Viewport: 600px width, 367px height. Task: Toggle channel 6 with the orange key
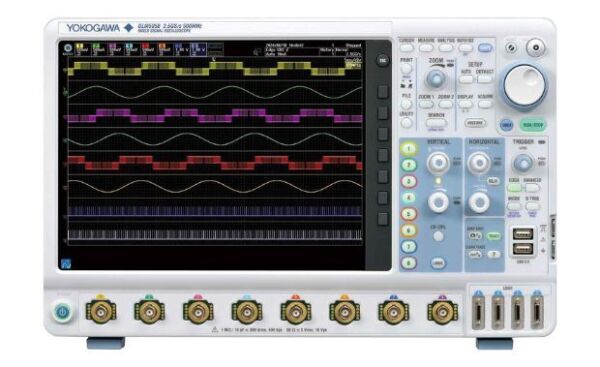[x=409, y=230]
